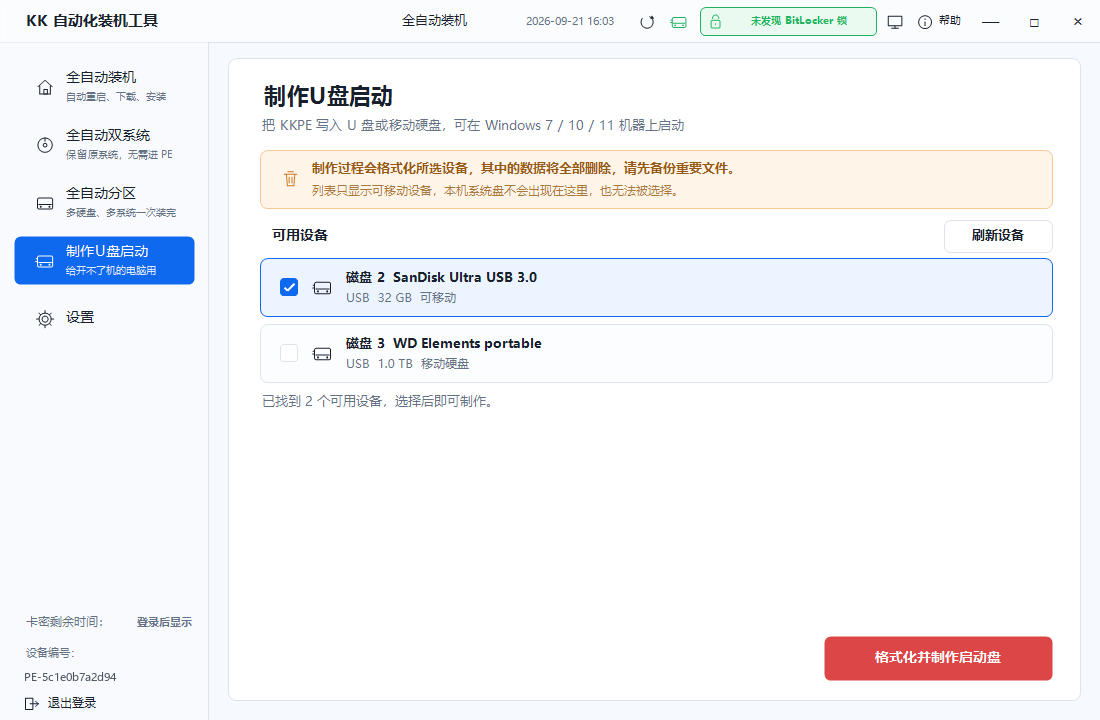Select the 磁盘 3 WD Elements portable row
Viewport: 1100px width, 720px height.
click(x=656, y=354)
